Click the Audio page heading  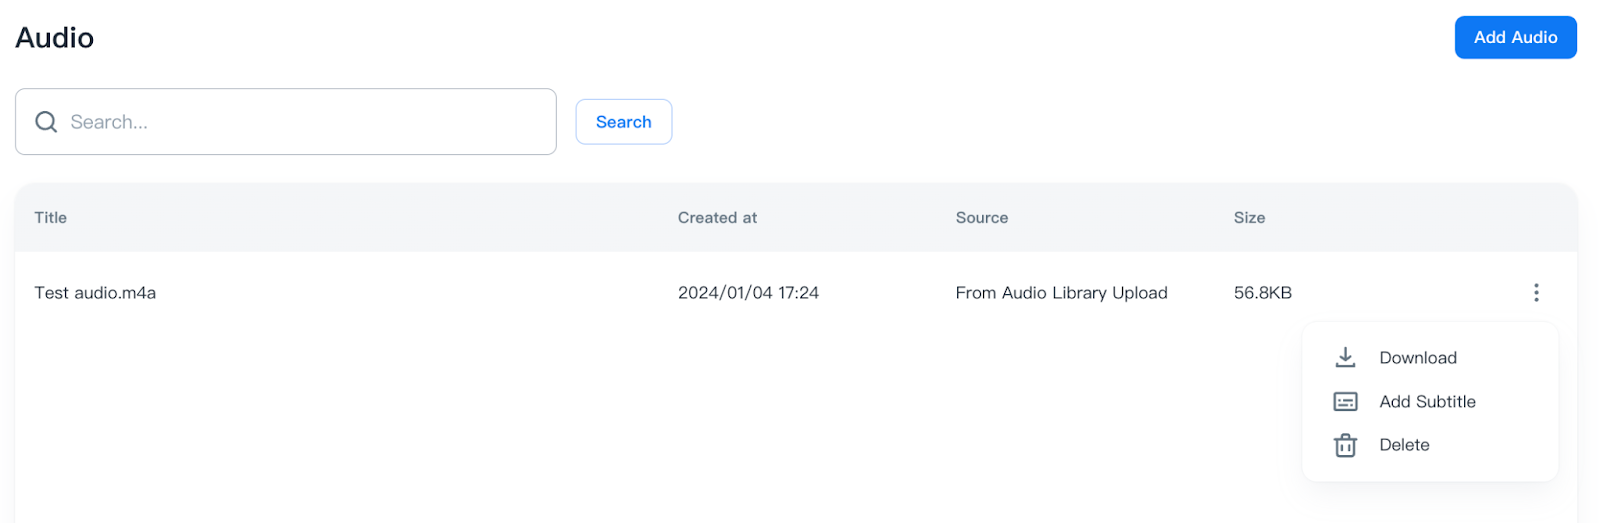(55, 38)
